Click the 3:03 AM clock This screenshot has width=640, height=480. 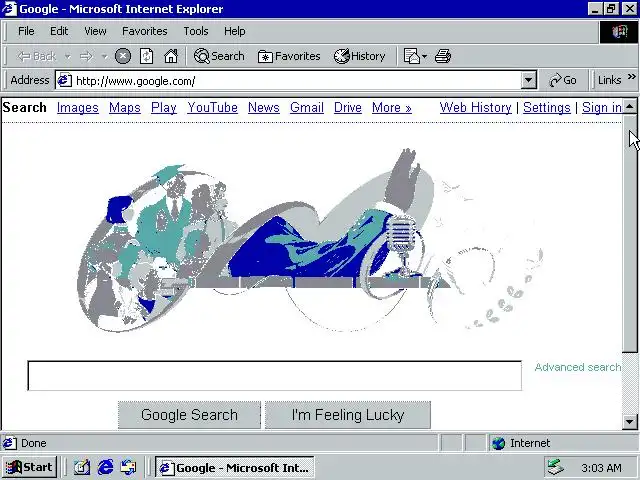601,467
